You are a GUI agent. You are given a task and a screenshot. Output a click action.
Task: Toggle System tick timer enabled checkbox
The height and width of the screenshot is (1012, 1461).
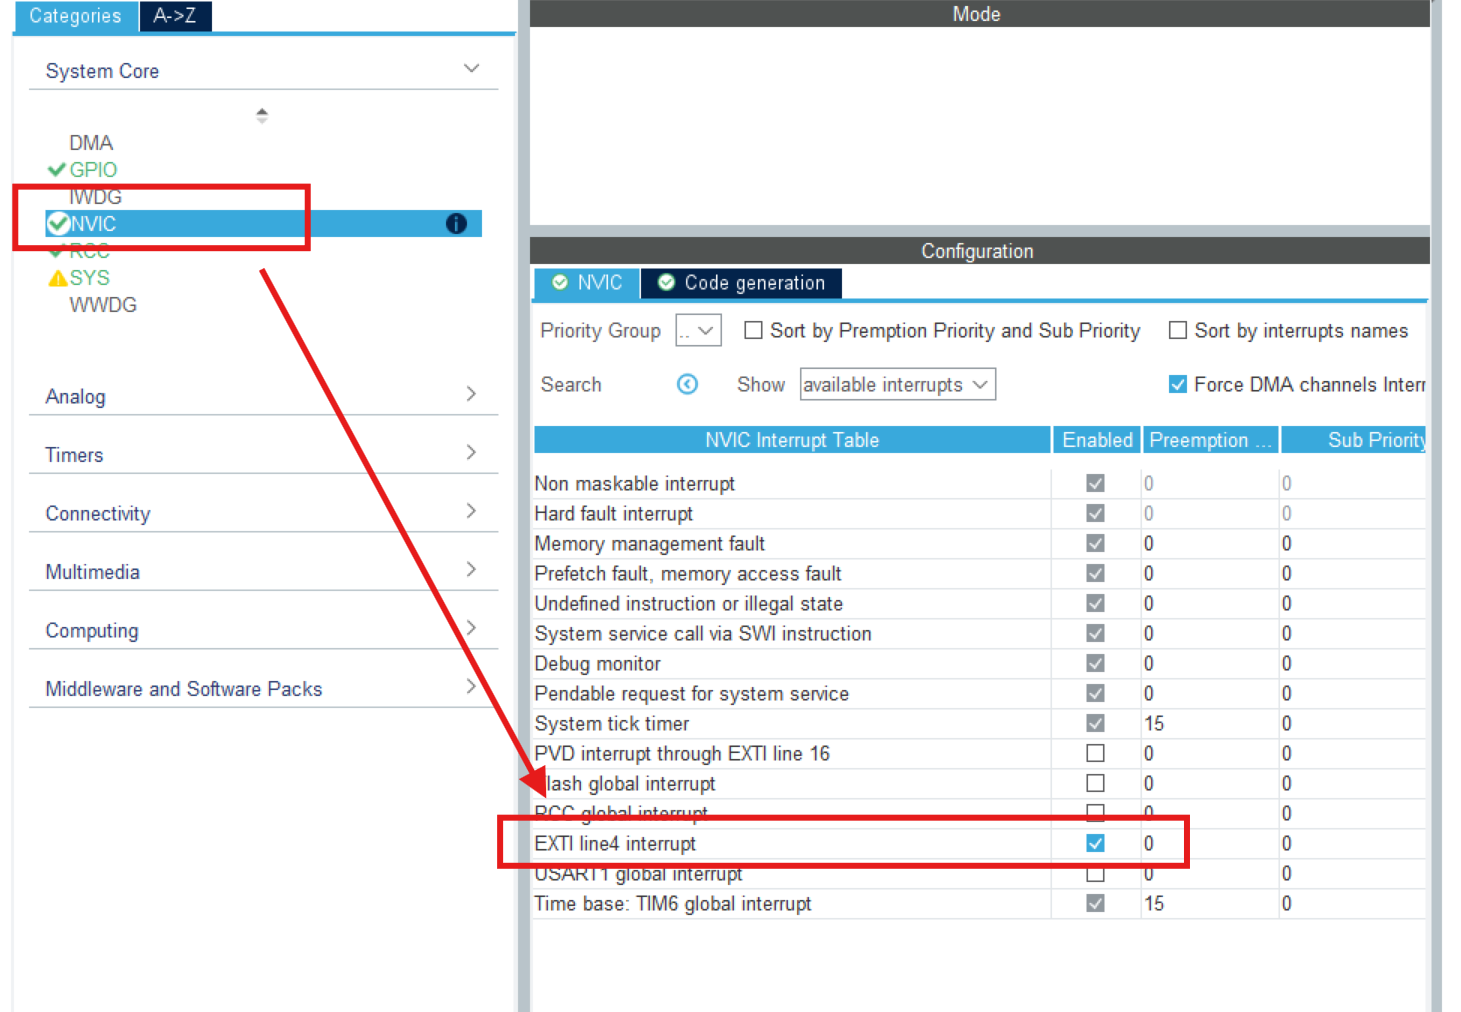[x=1096, y=723]
